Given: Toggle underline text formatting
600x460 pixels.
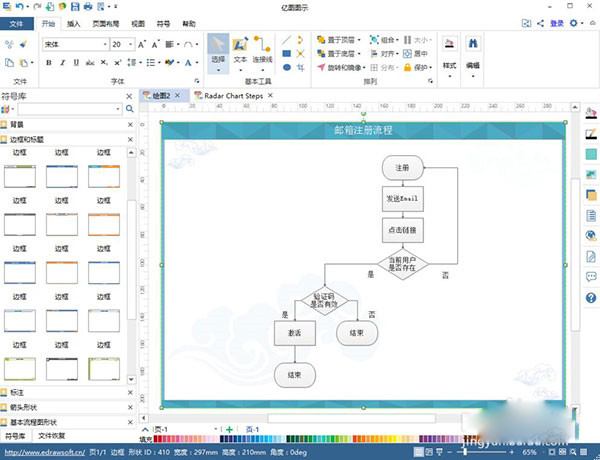Looking at the screenshot, I should [76, 63].
